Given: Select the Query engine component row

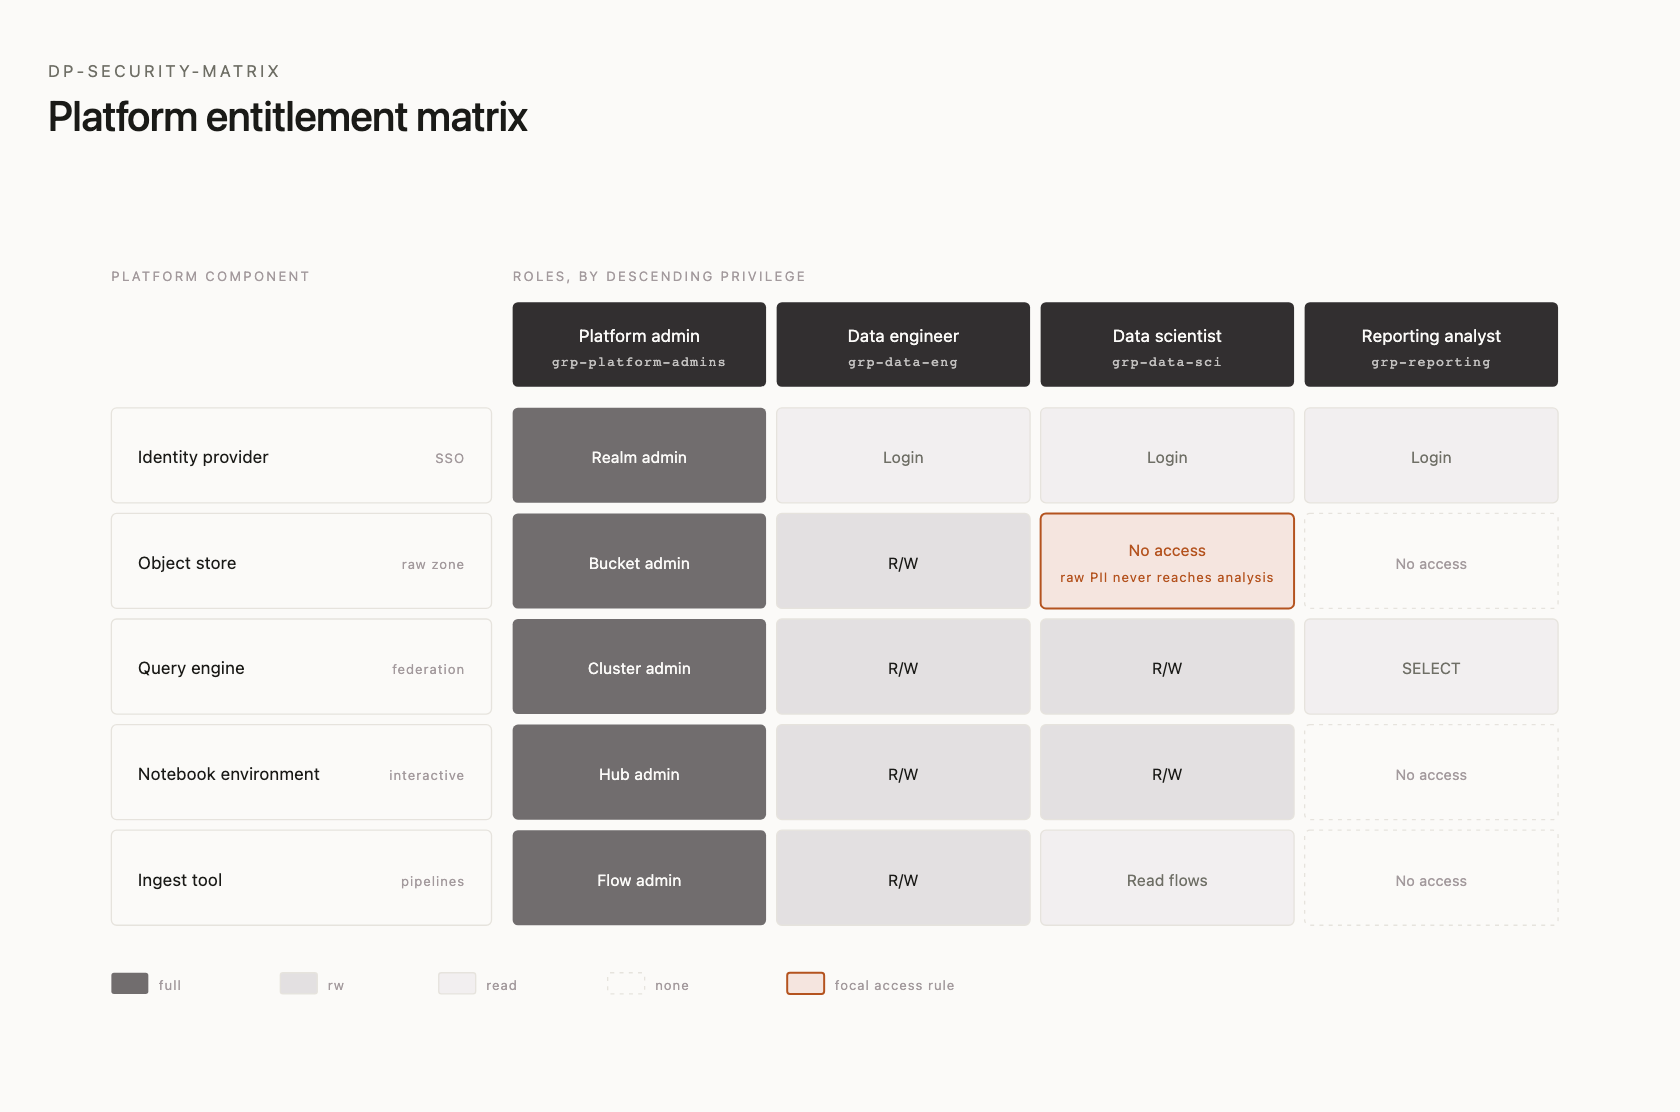Looking at the screenshot, I should [x=301, y=666].
